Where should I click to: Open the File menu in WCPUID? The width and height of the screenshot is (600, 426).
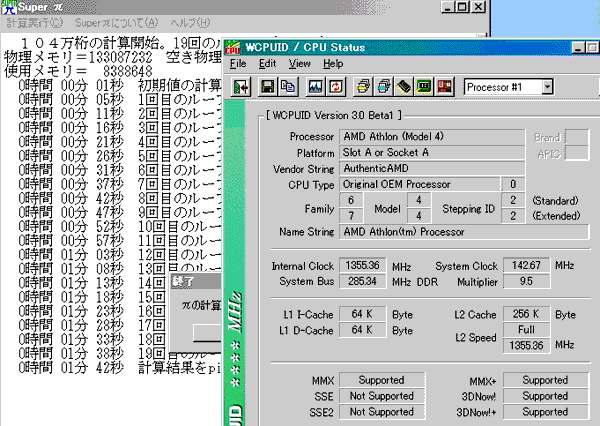(238, 64)
